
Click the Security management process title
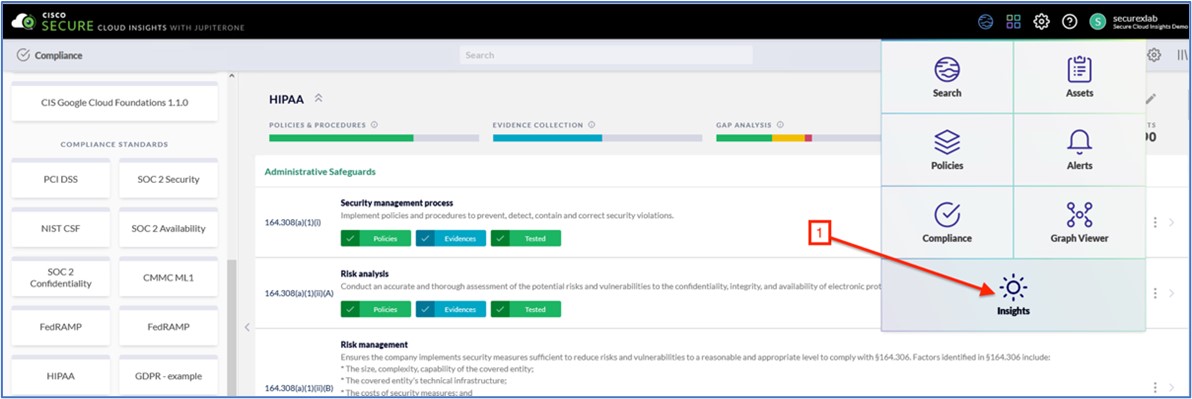tap(397, 203)
